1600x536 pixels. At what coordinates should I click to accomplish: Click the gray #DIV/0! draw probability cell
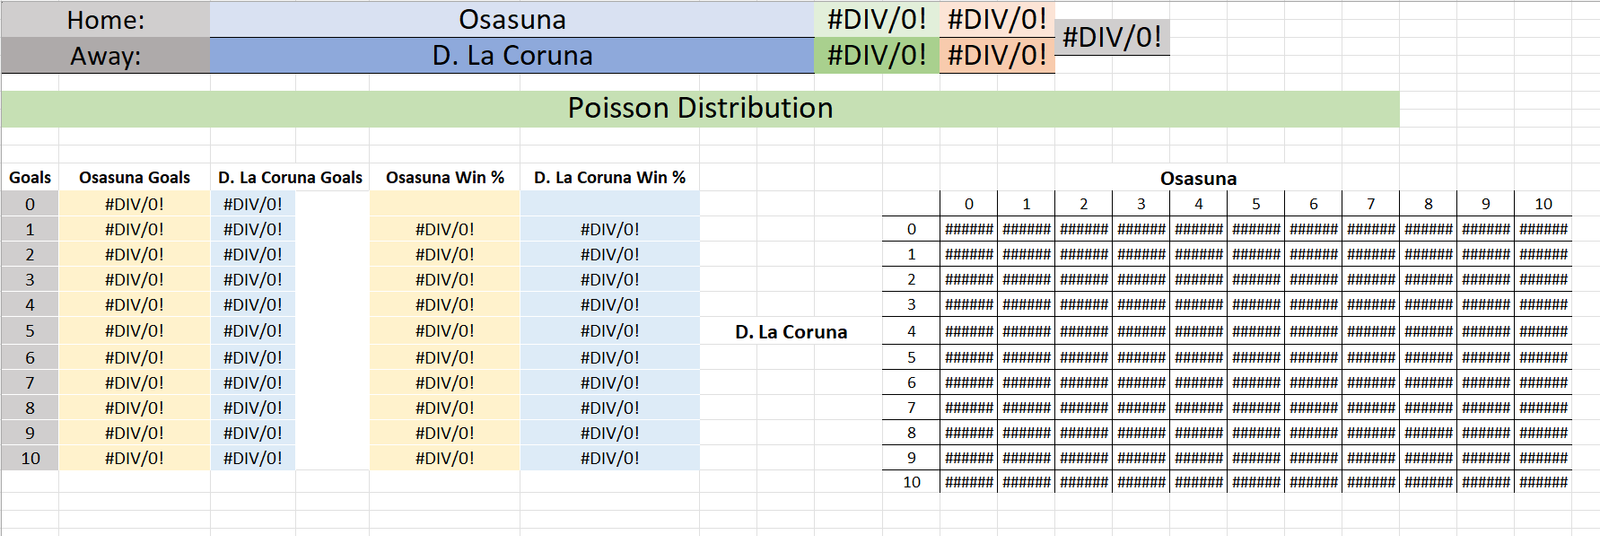(x=1112, y=37)
